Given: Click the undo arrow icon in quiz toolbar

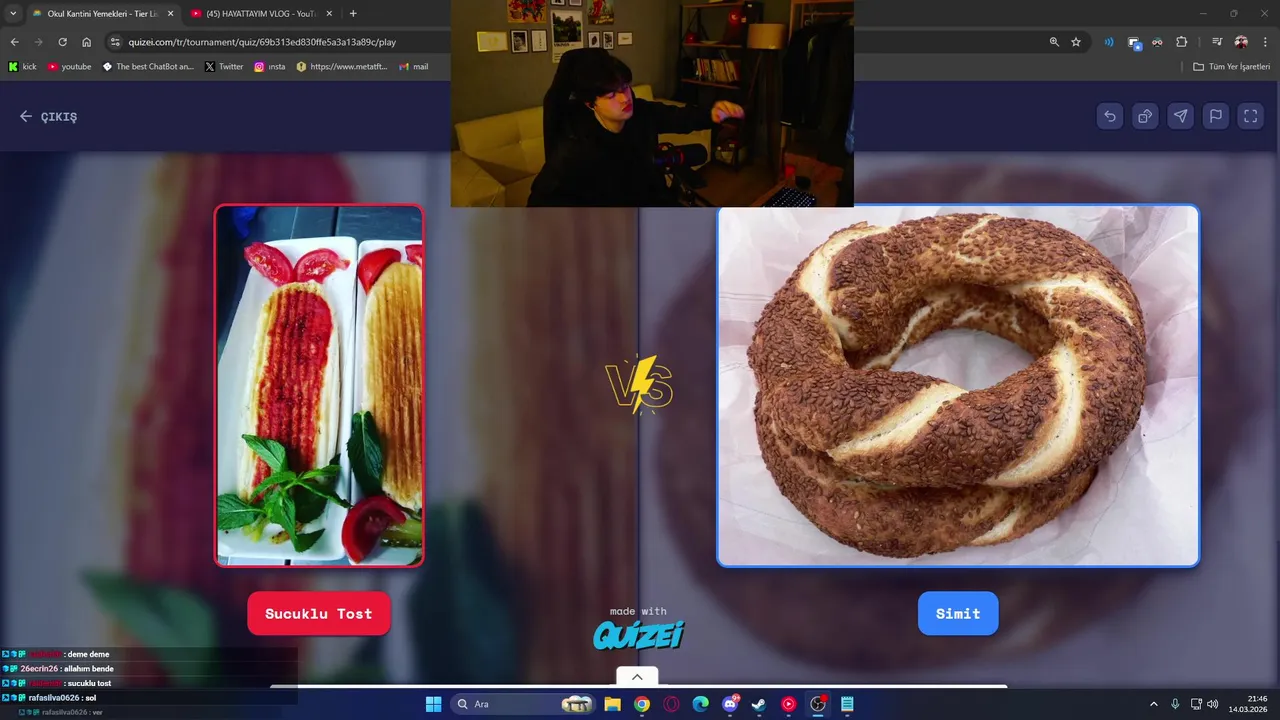Looking at the screenshot, I should tap(1110, 116).
